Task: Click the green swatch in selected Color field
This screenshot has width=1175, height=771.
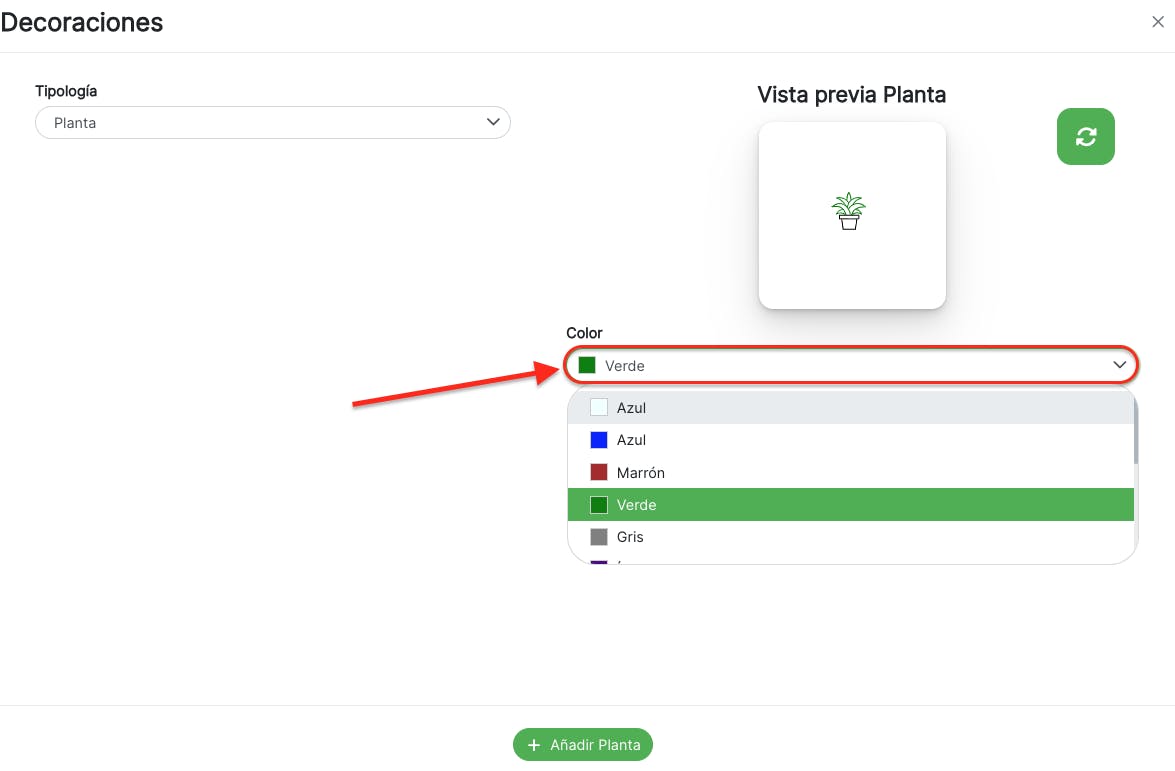Action: (x=587, y=366)
